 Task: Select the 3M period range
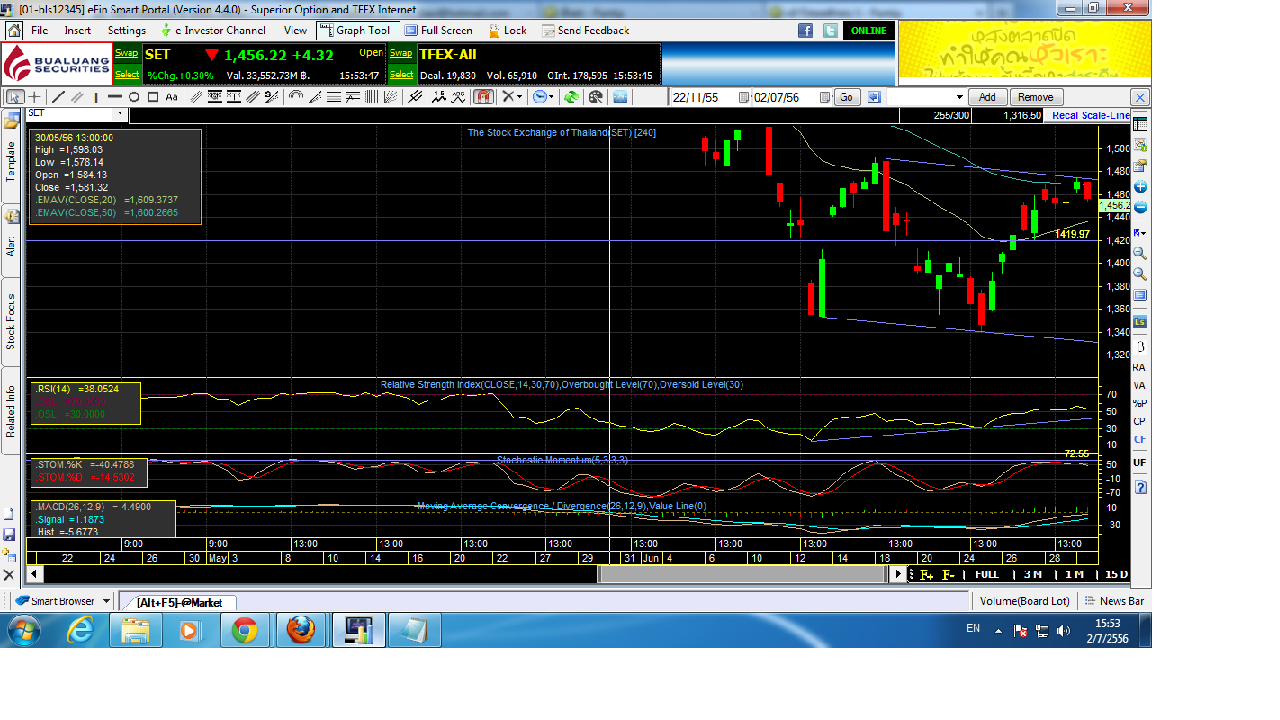coord(1032,574)
